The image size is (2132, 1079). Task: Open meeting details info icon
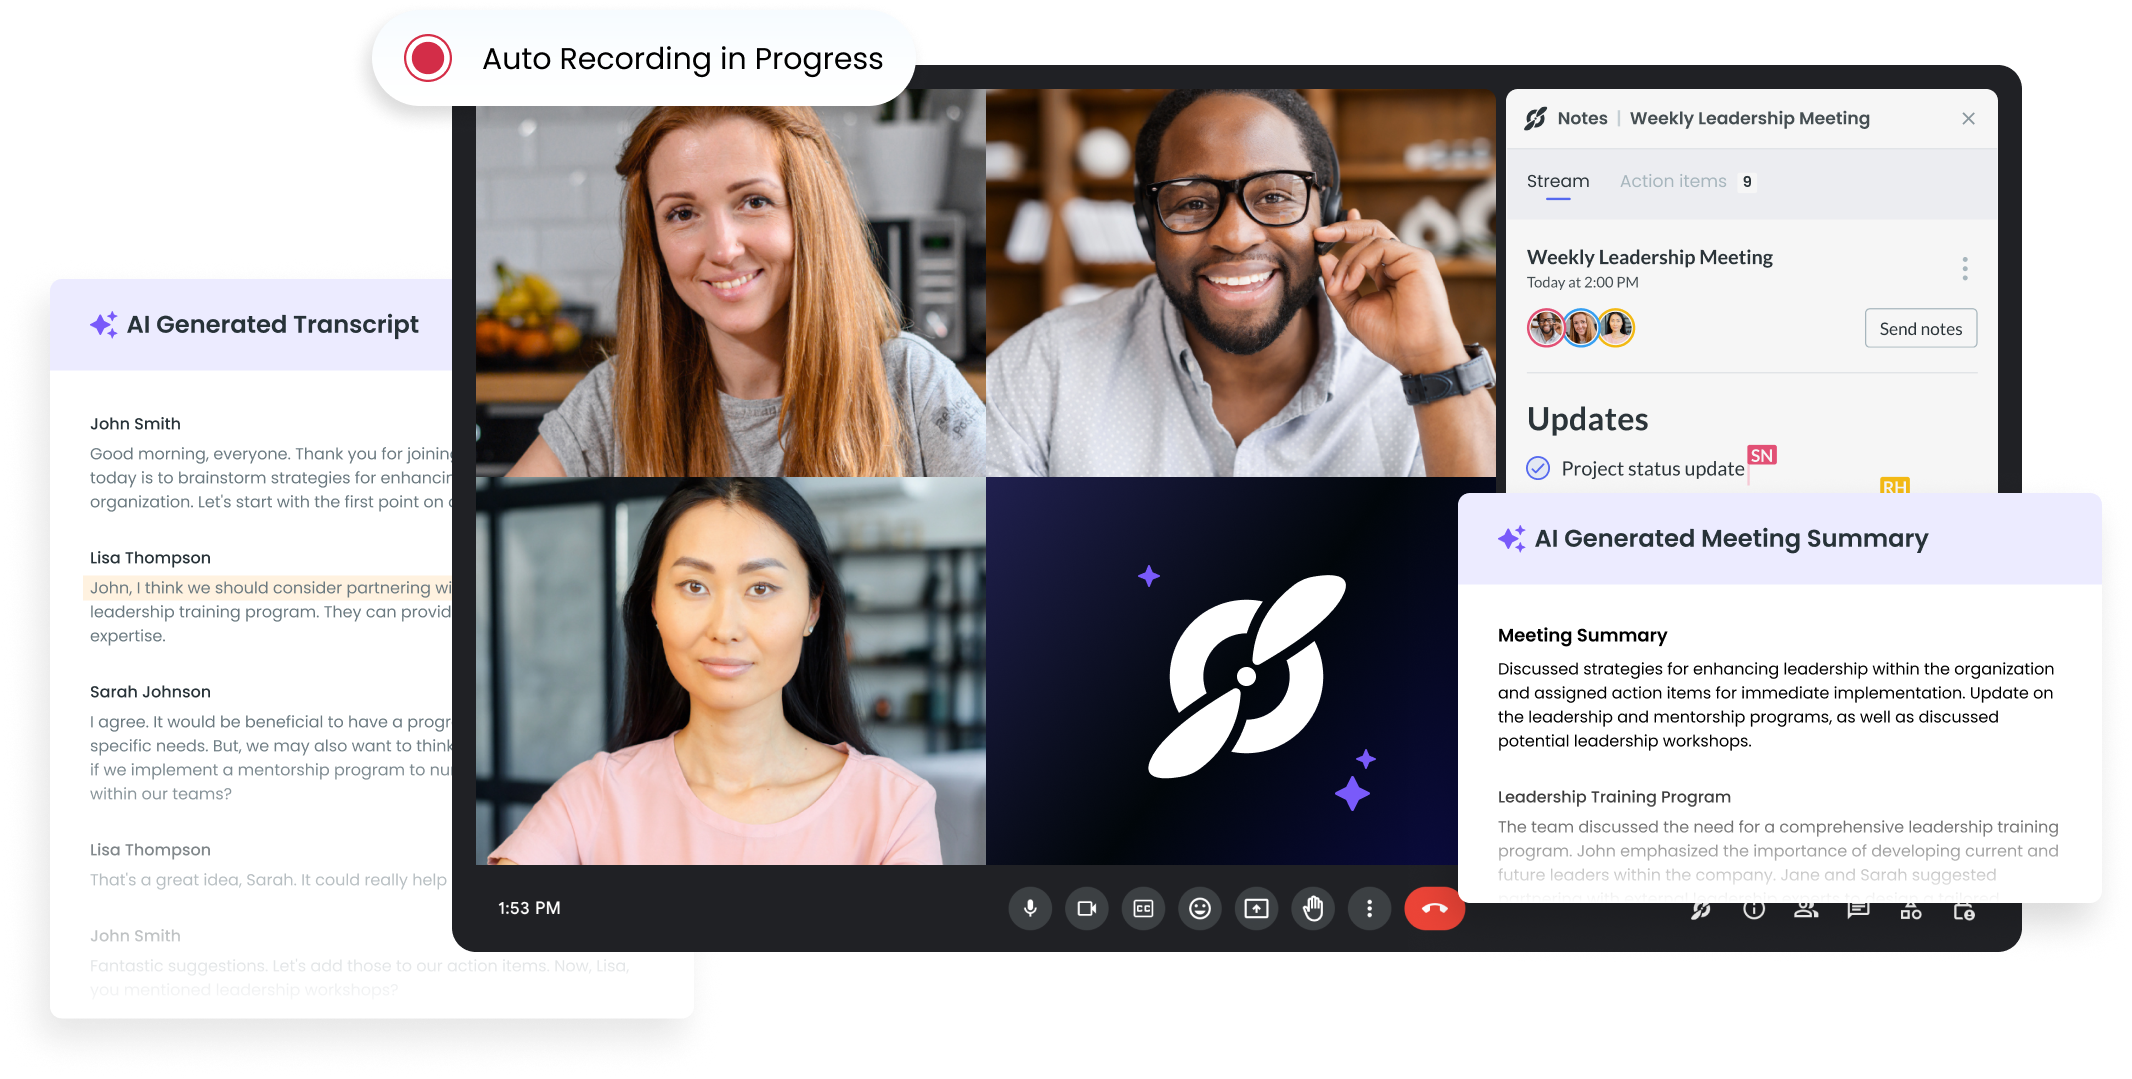tap(1754, 910)
